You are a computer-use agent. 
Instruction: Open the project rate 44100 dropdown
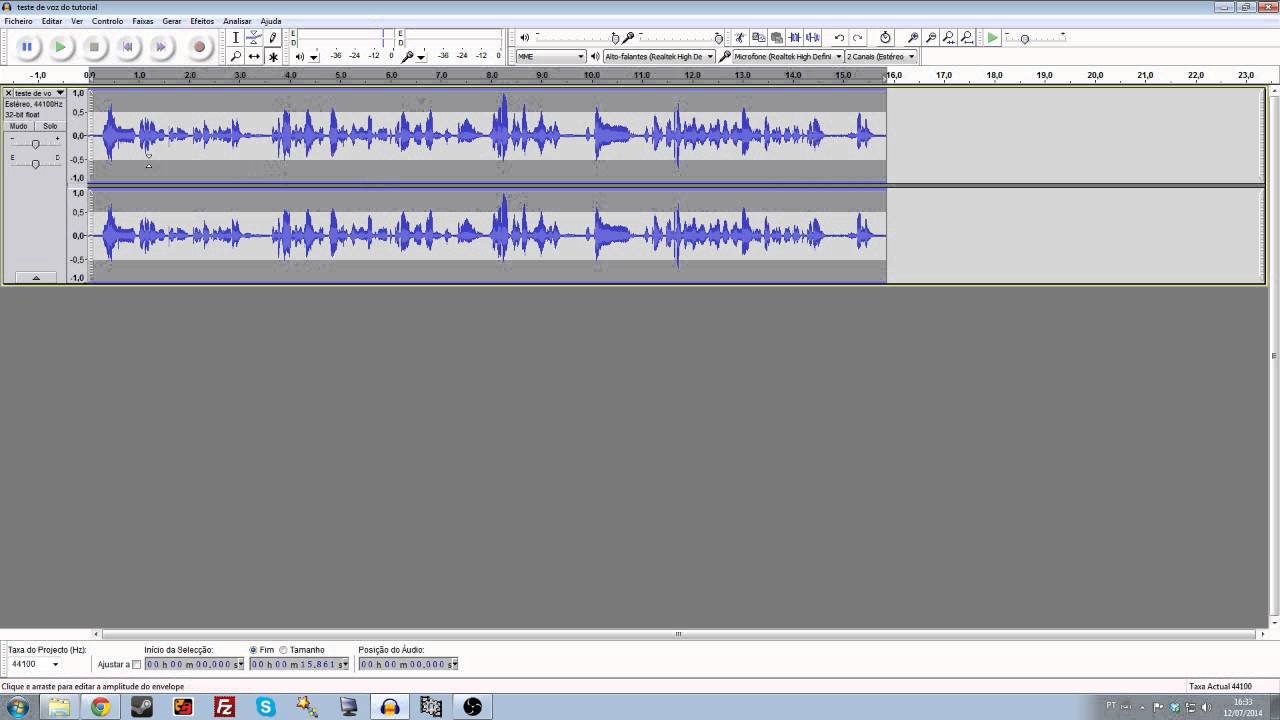[x=35, y=664]
